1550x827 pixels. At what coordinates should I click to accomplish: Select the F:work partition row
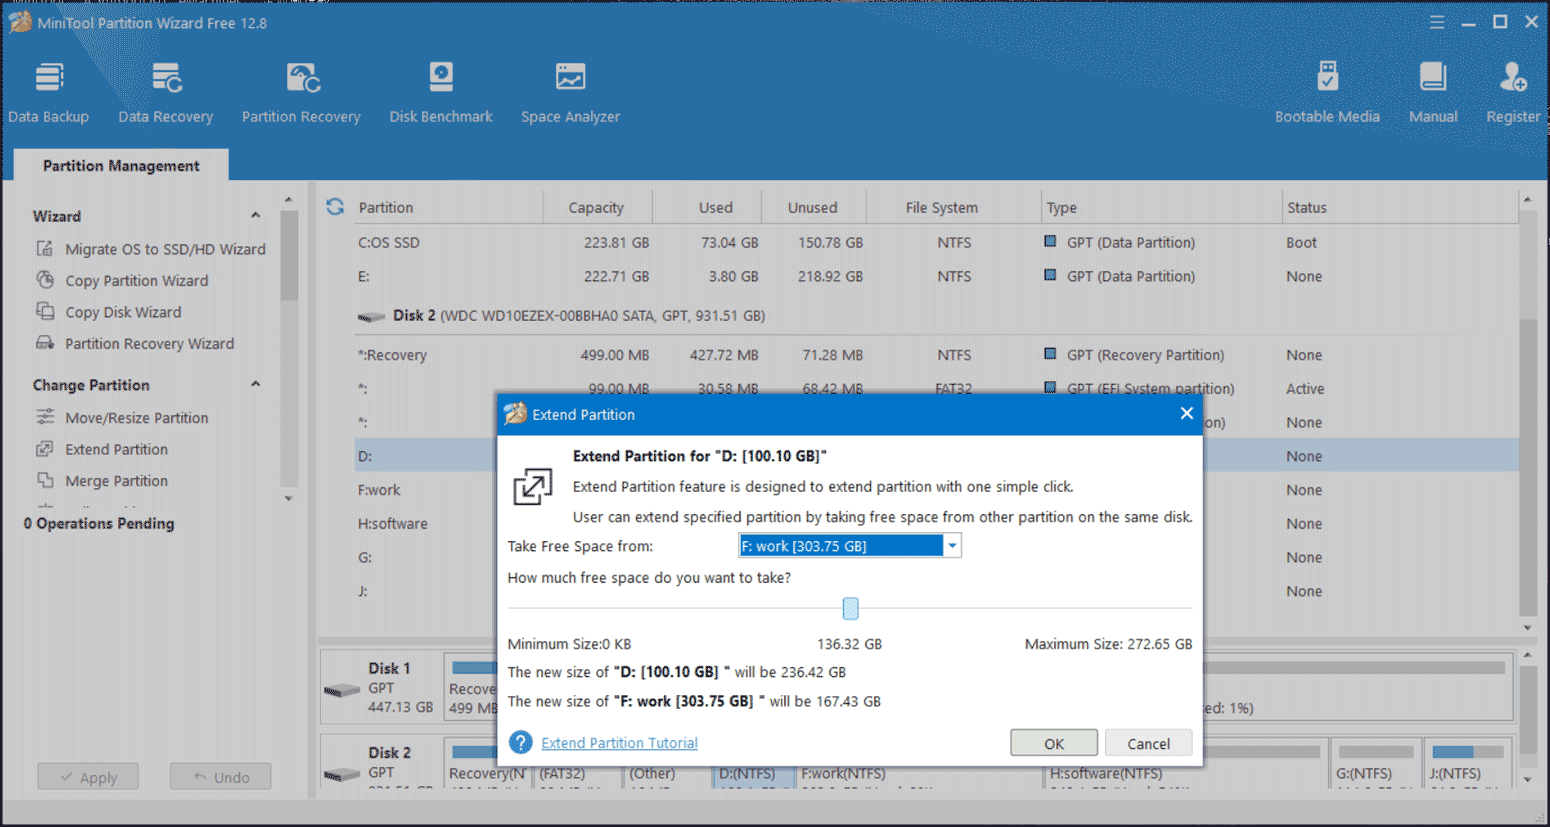coord(426,490)
